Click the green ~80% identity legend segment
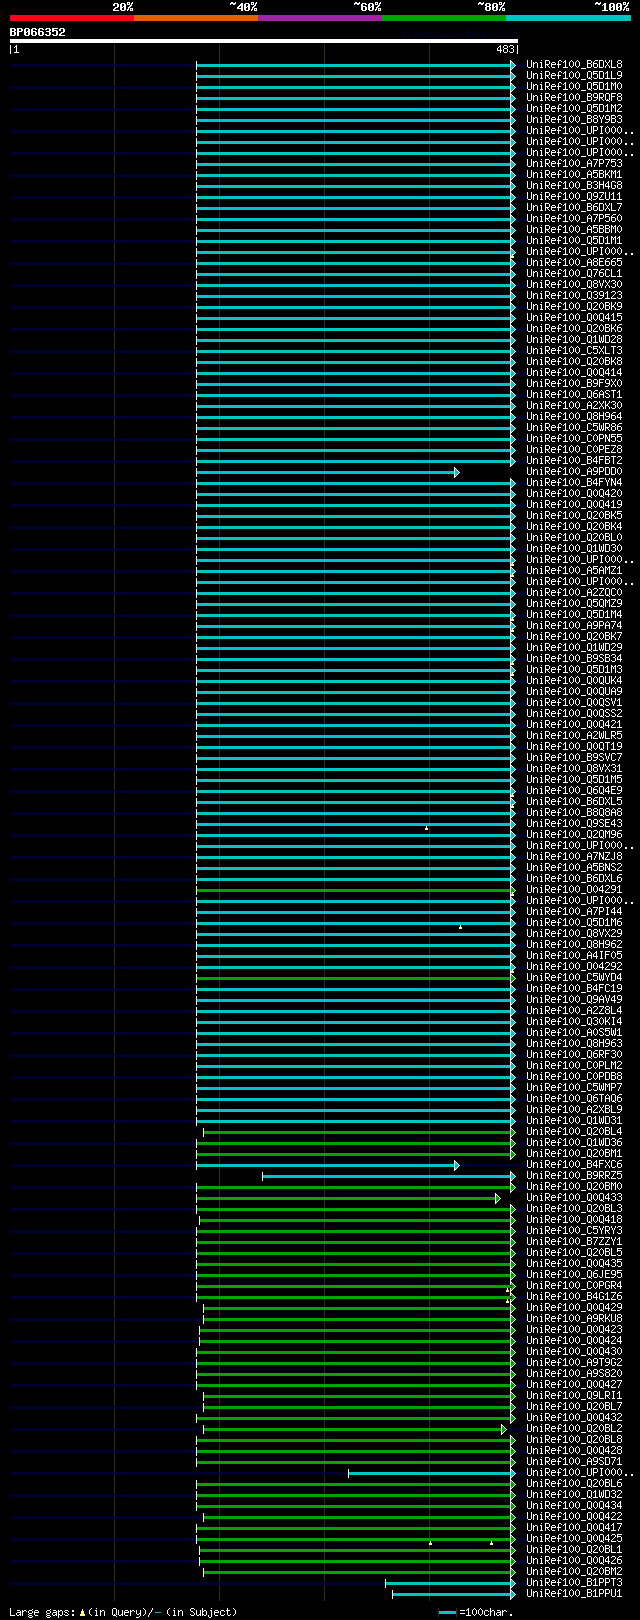 point(444,18)
